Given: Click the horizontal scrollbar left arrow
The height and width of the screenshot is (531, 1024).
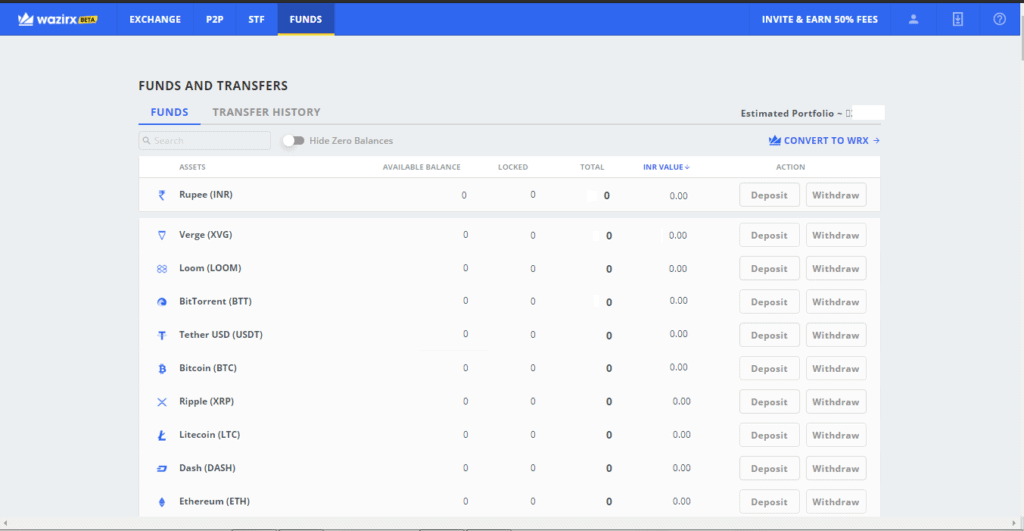Looking at the screenshot, I should pyautogui.click(x=5, y=523).
